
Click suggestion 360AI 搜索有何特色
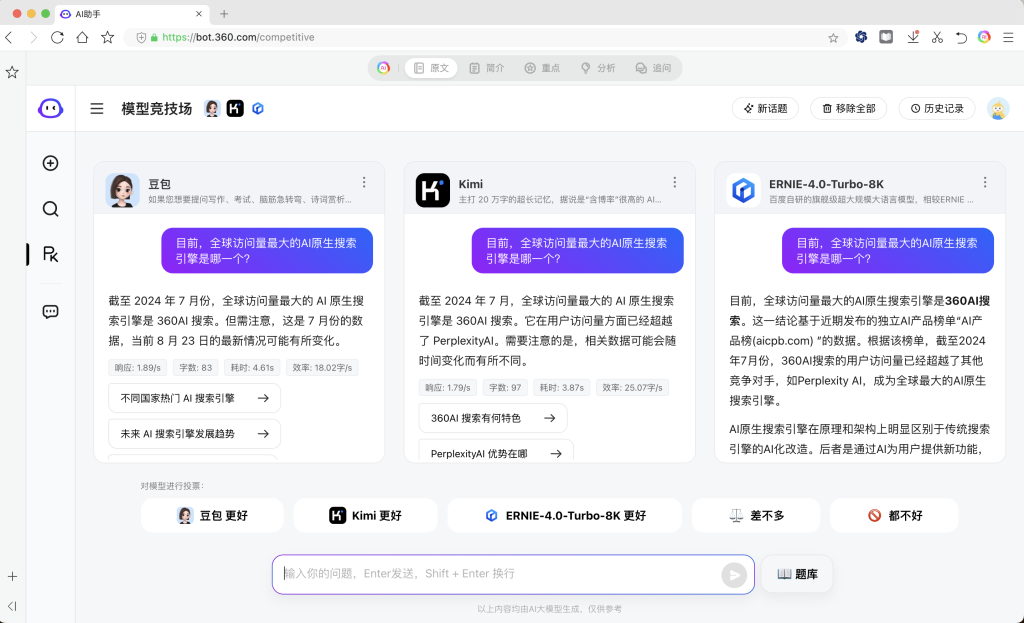(x=493, y=418)
